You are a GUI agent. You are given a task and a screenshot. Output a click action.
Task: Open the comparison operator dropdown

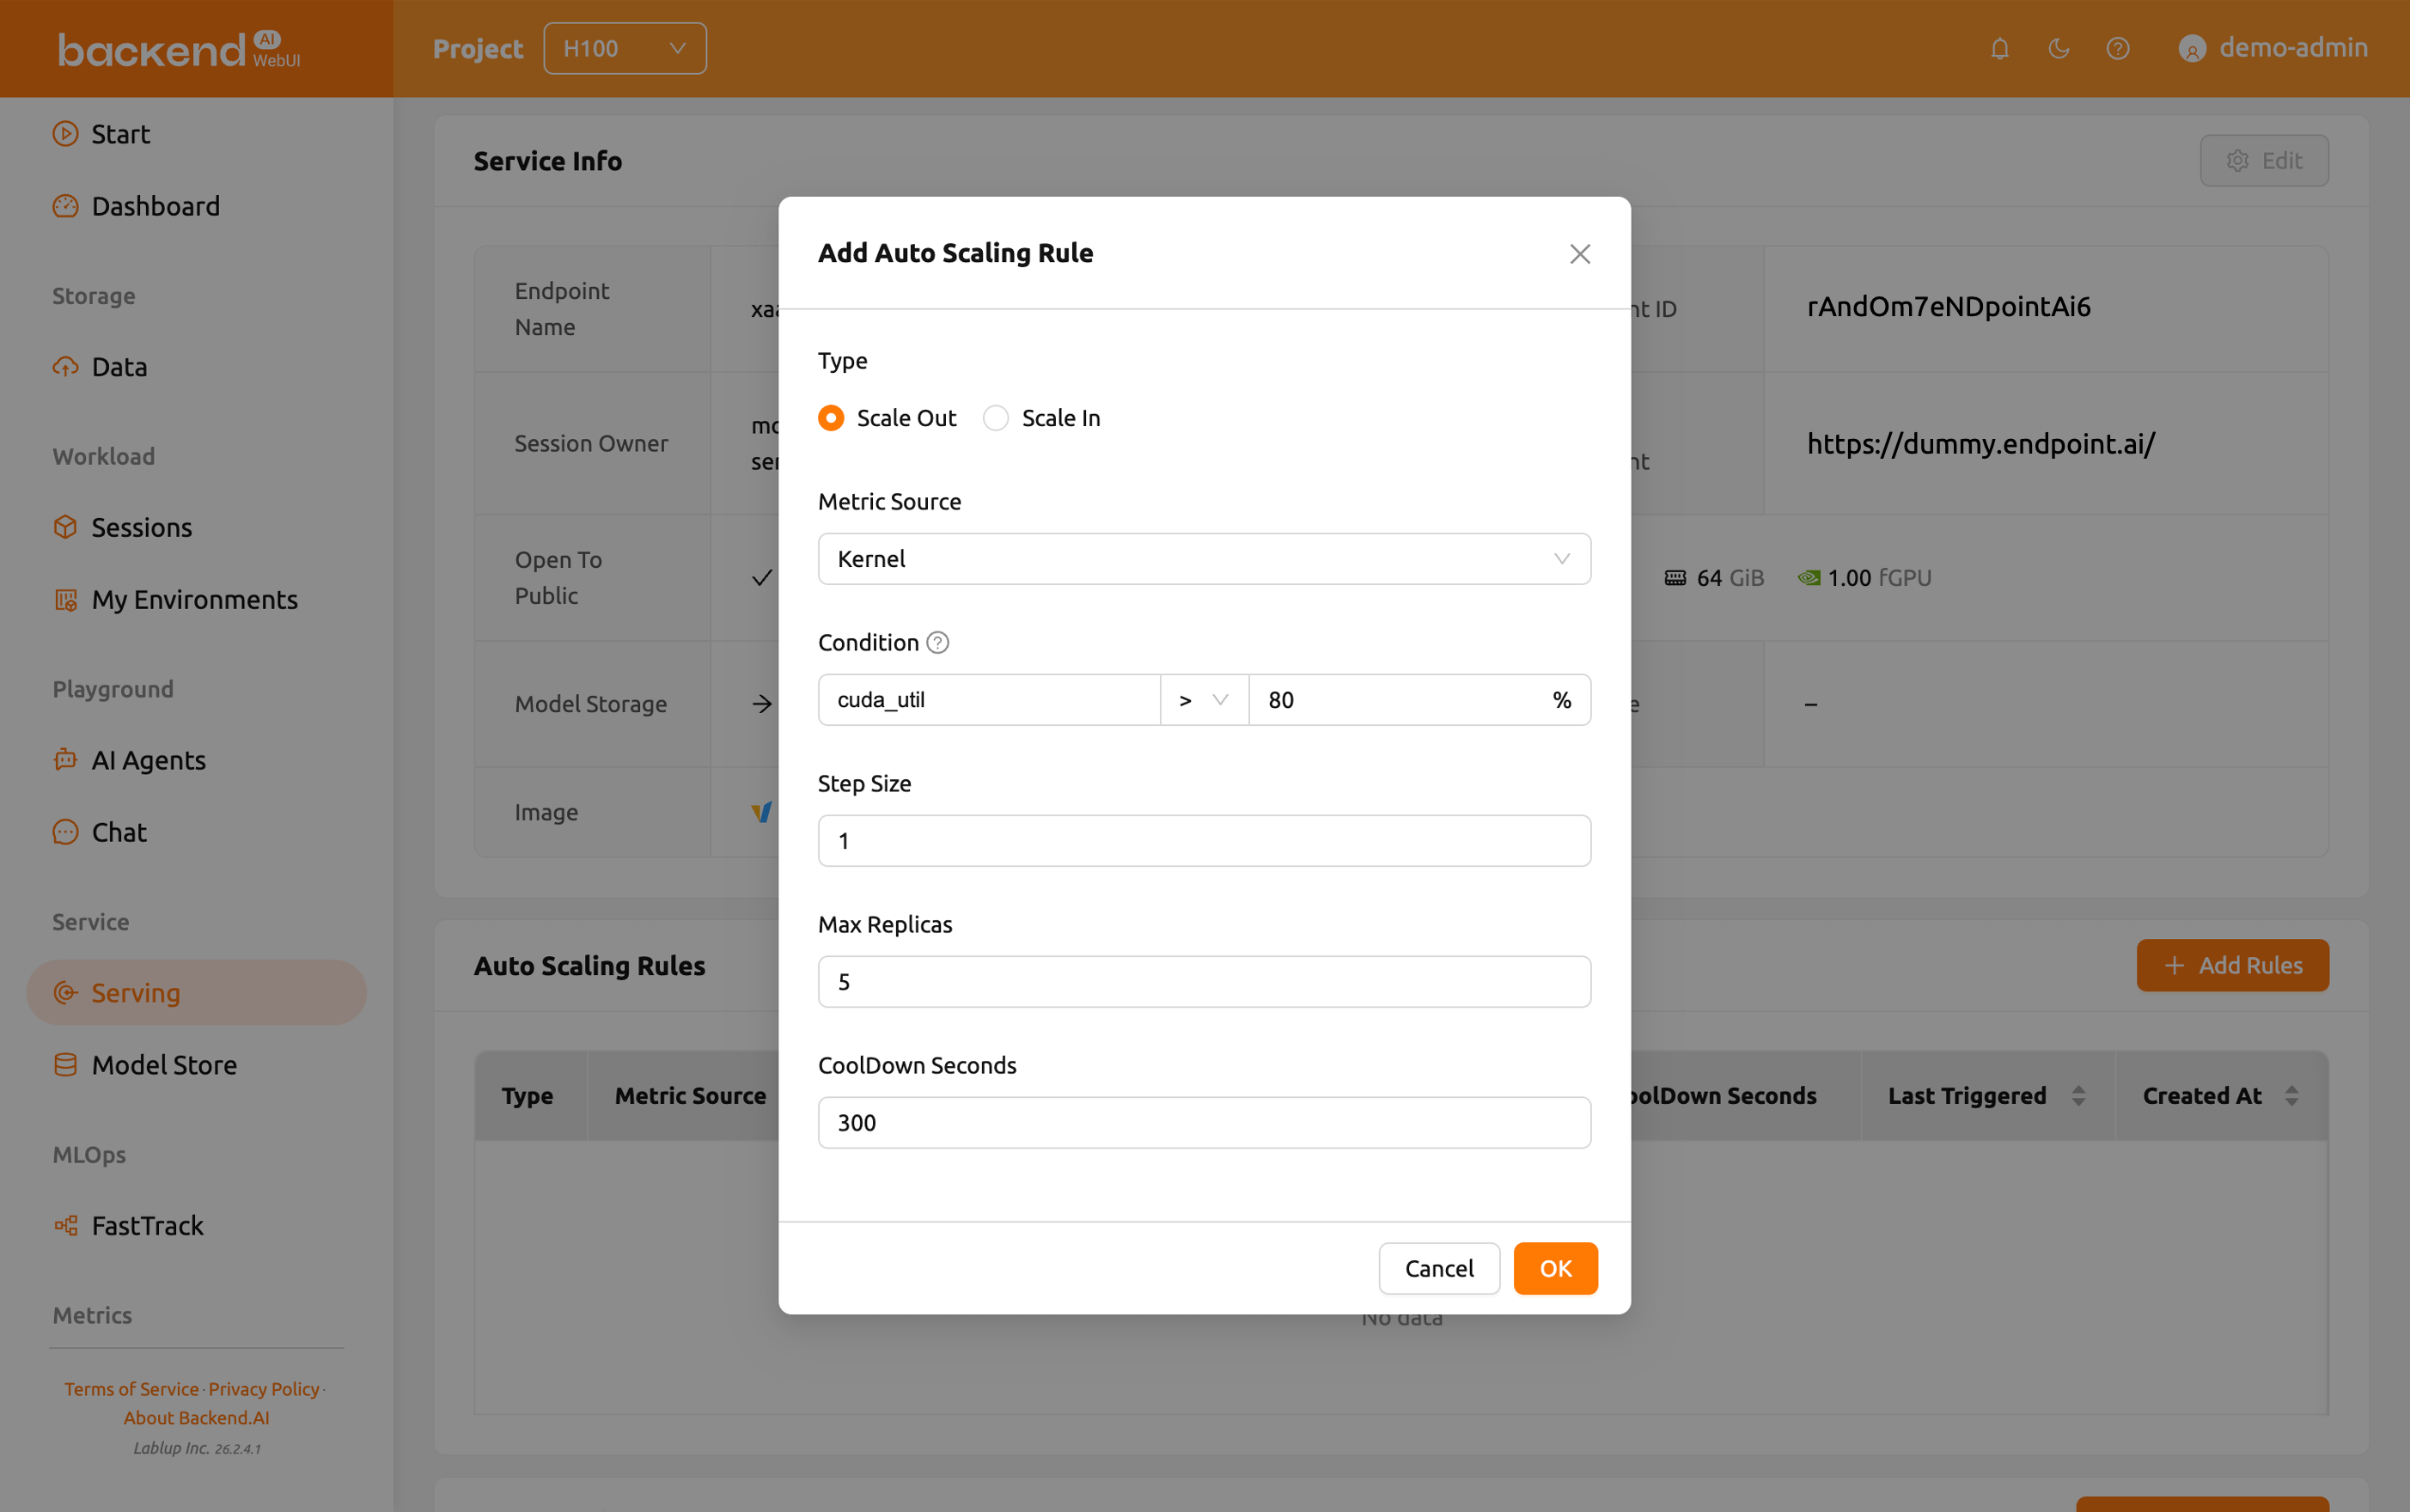[x=1203, y=700]
